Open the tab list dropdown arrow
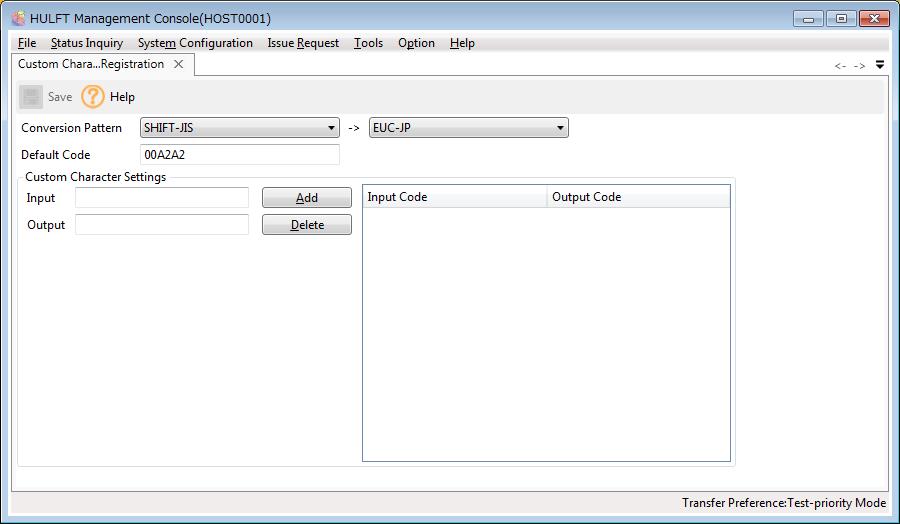Viewport: 900px width, 524px height. tap(880, 65)
